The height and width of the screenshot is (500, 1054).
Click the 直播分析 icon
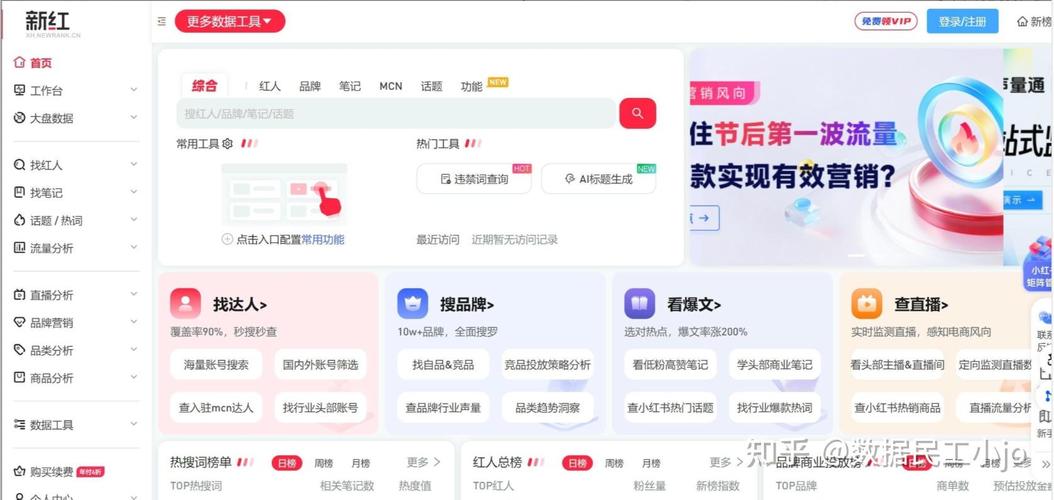pos(19,294)
